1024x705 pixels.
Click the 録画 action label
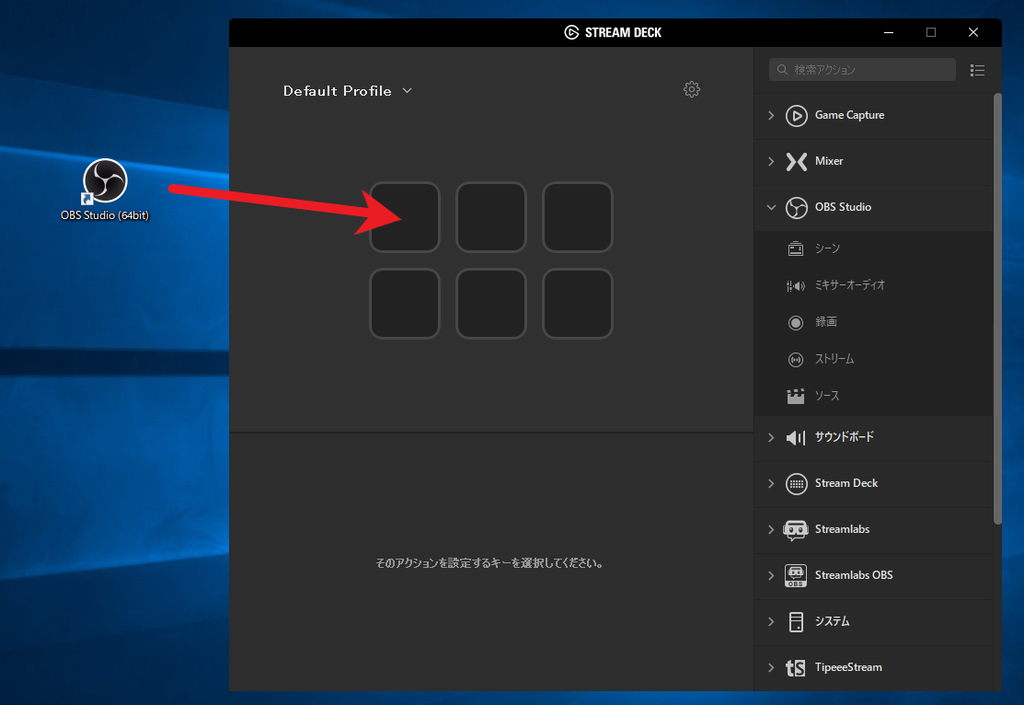(826, 322)
